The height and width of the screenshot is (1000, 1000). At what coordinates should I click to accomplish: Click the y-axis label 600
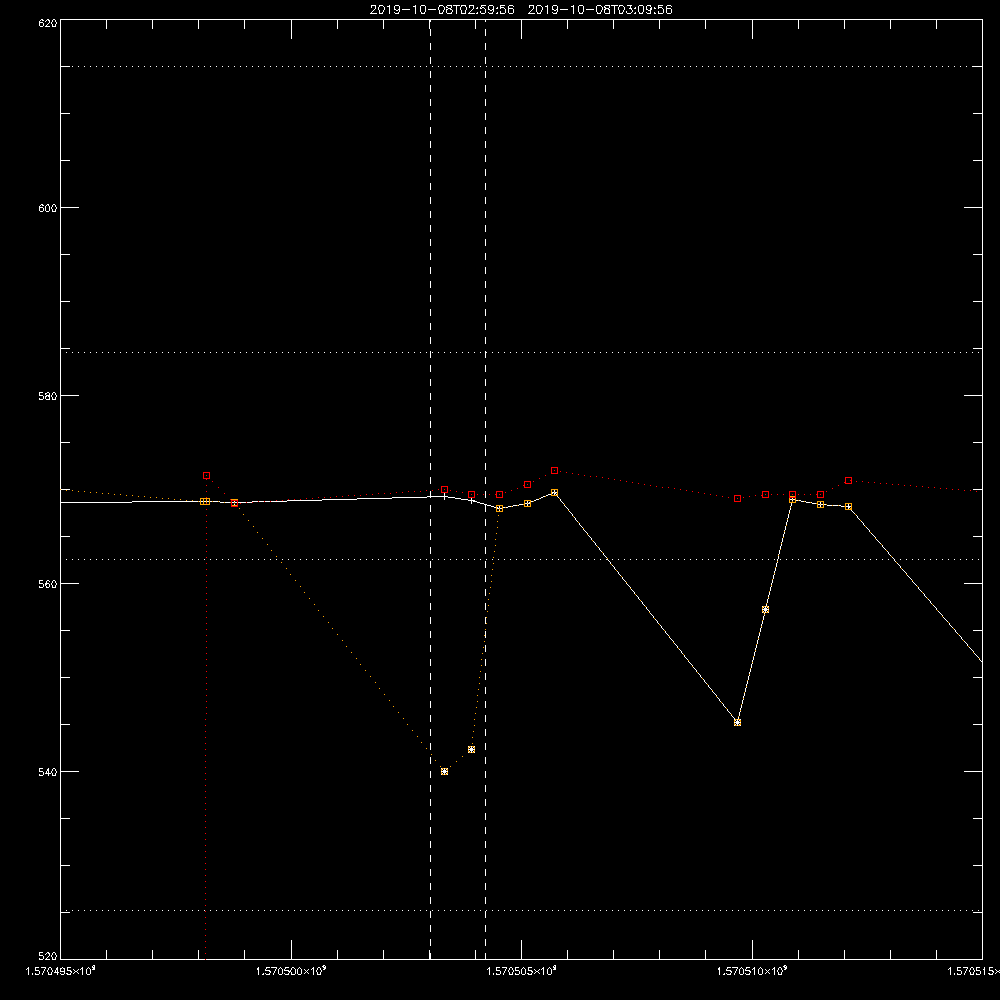tap(48, 208)
